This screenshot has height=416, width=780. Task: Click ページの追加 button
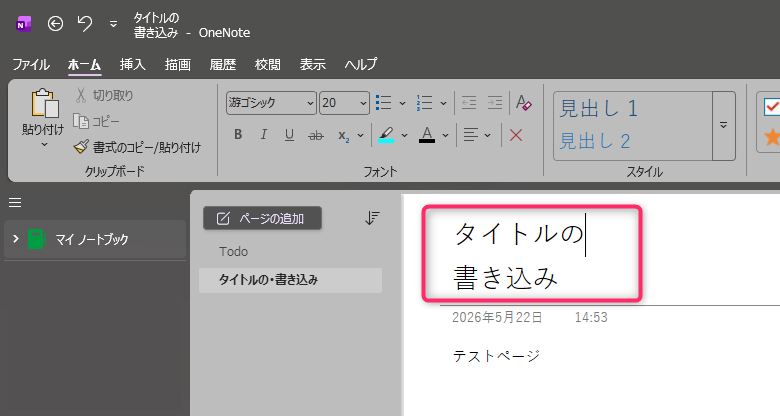(262, 218)
